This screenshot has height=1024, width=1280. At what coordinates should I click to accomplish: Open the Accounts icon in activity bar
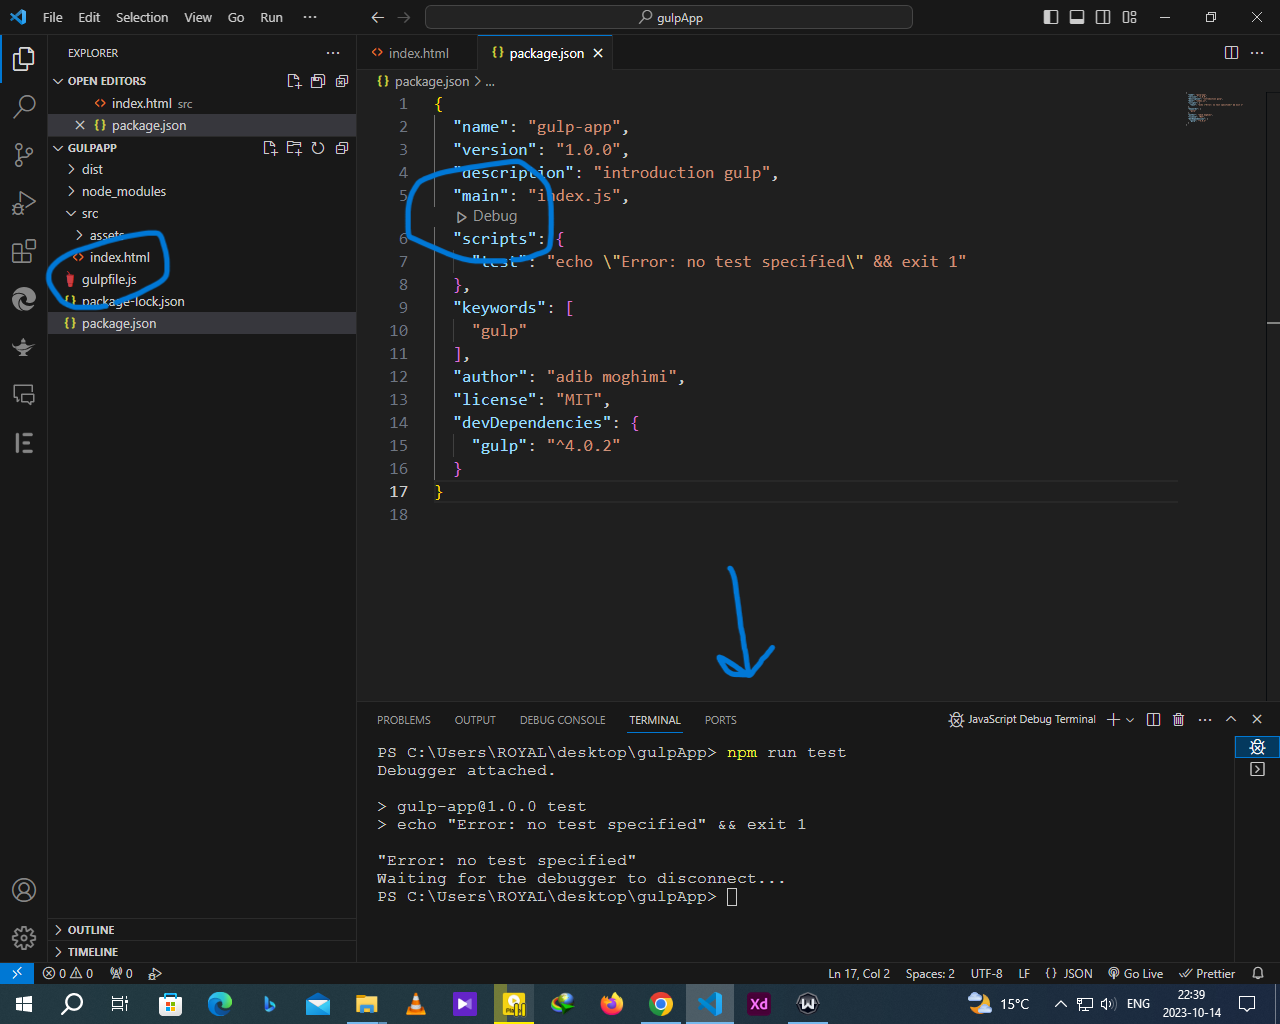(24, 890)
